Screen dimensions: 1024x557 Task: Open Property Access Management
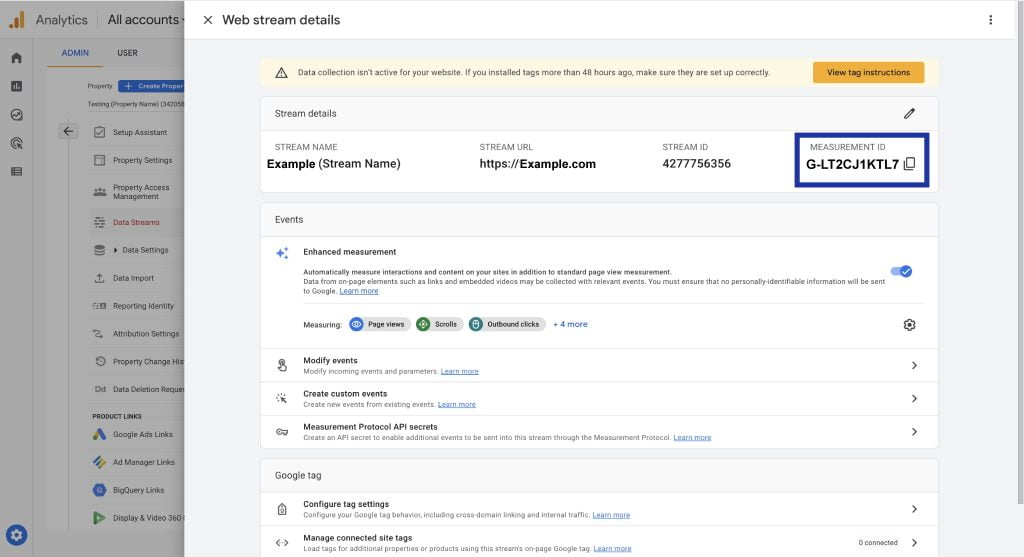tap(140, 192)
